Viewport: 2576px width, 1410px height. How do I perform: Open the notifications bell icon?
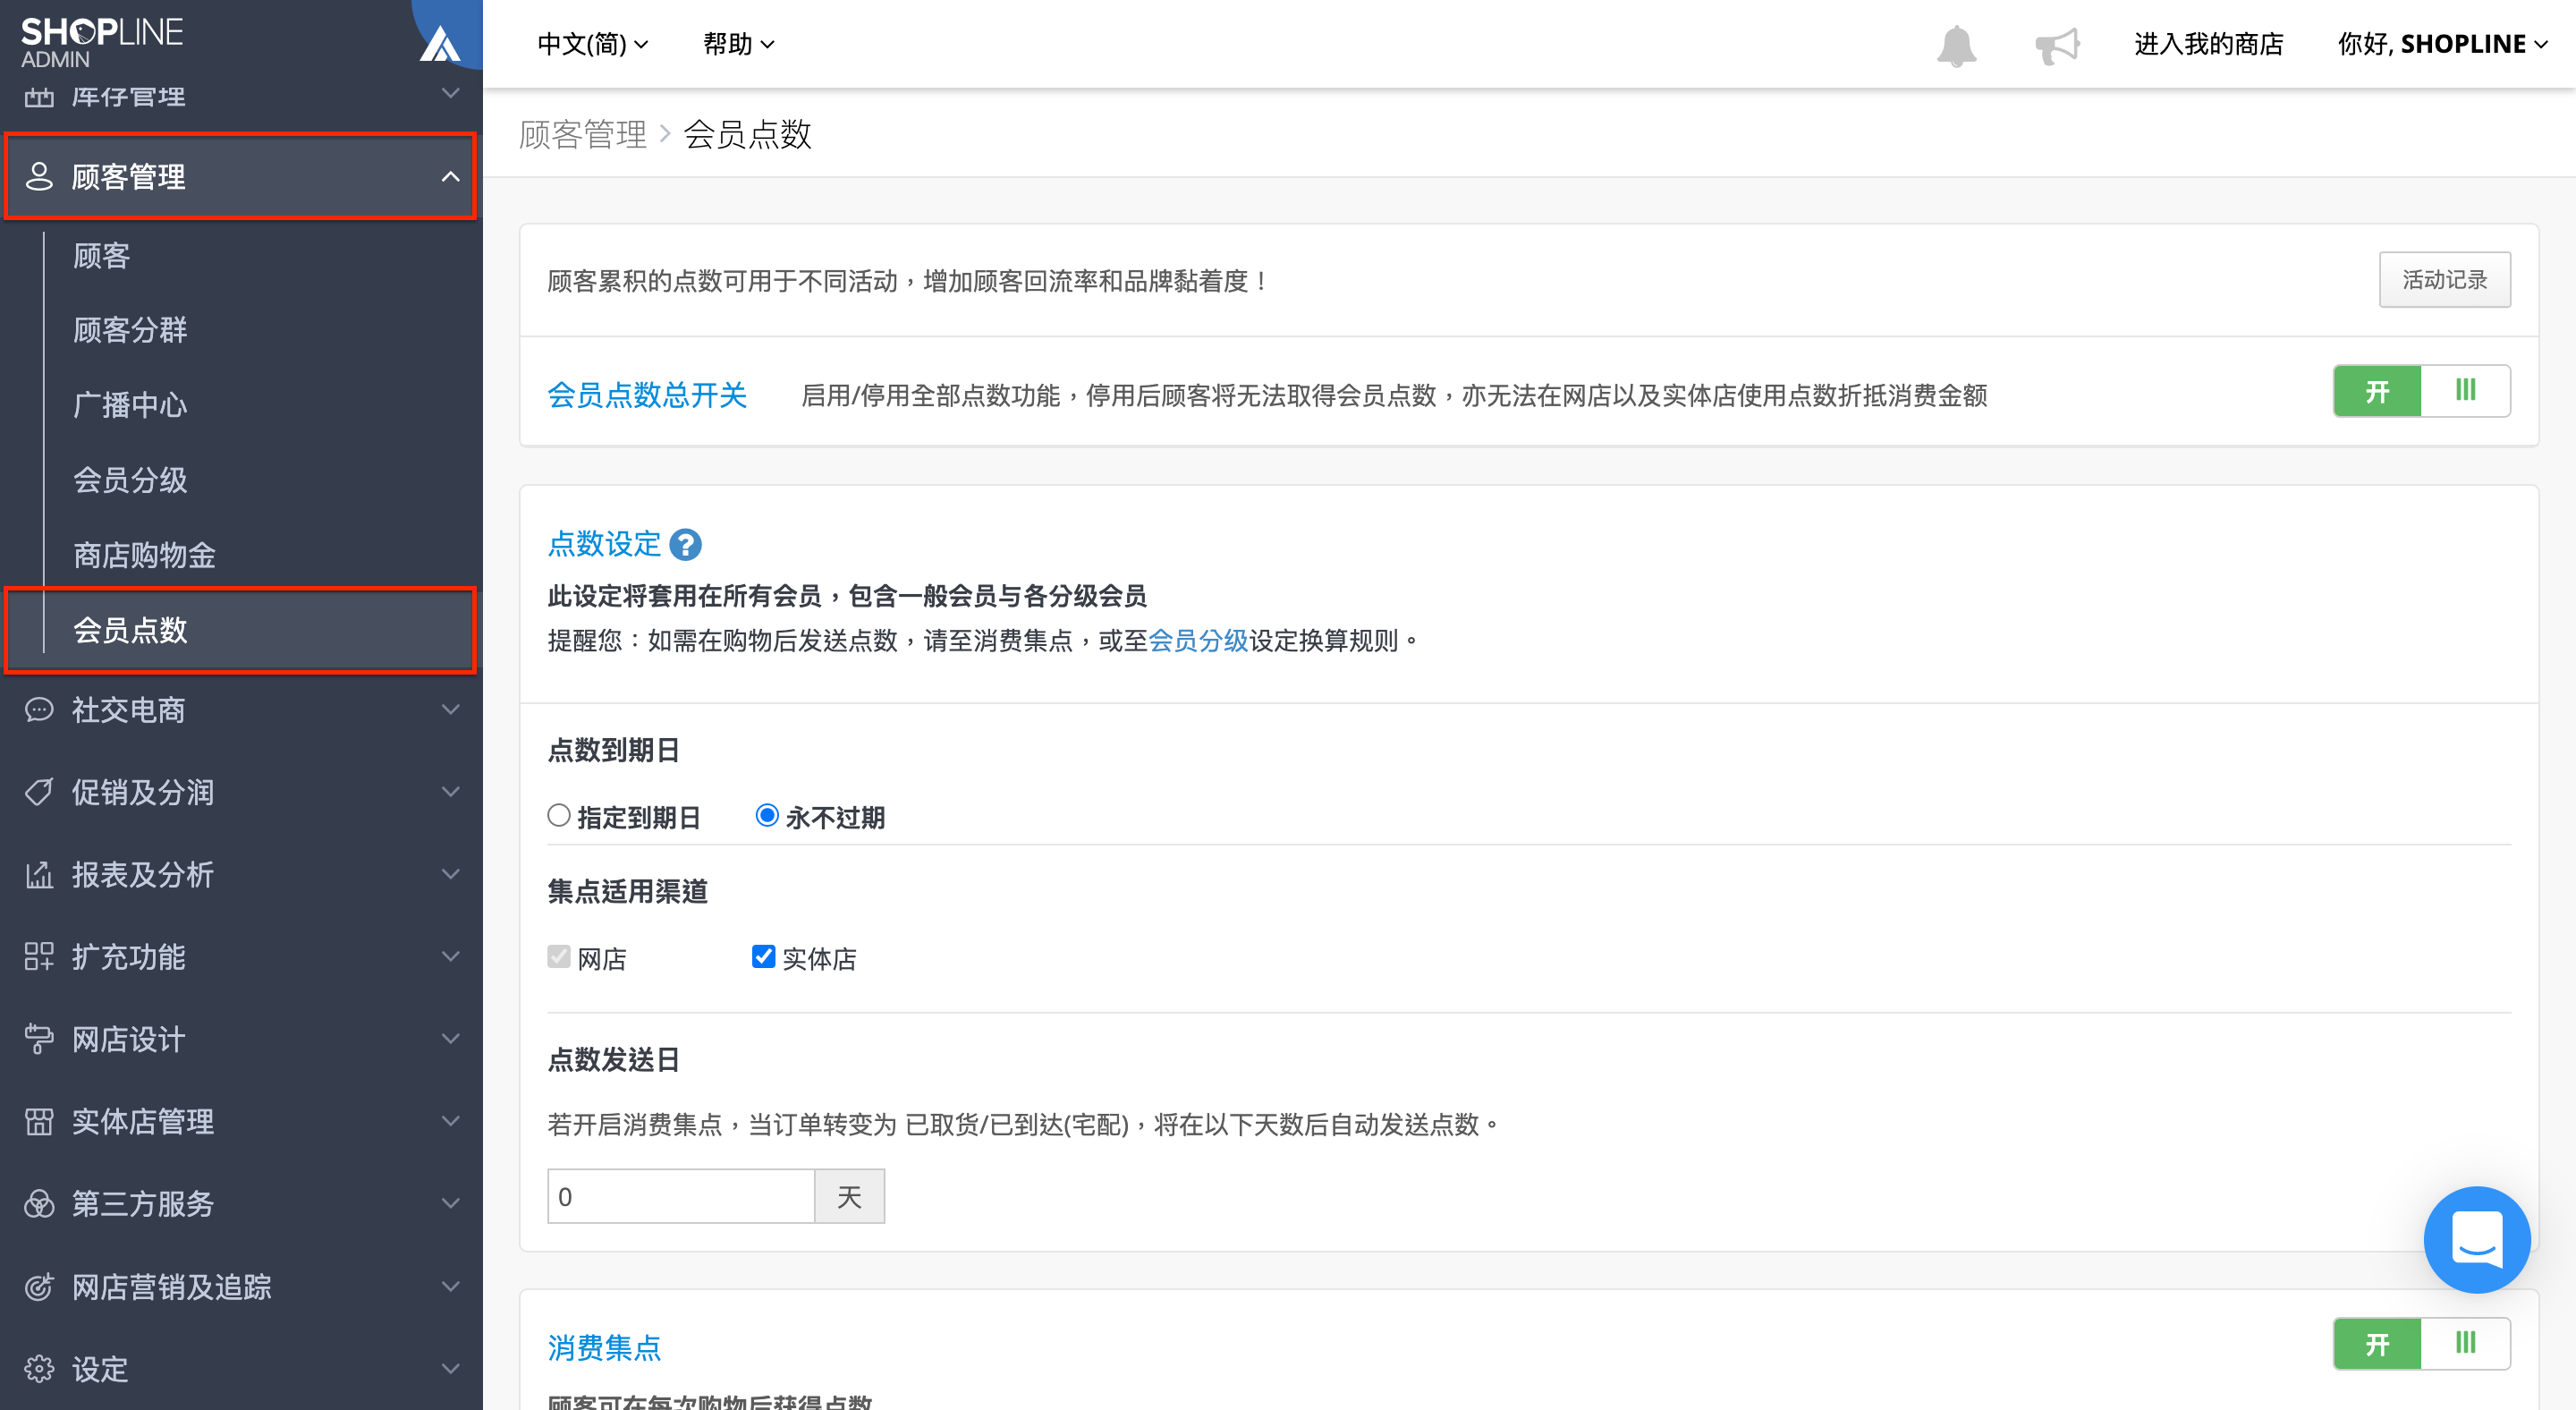1956,45
